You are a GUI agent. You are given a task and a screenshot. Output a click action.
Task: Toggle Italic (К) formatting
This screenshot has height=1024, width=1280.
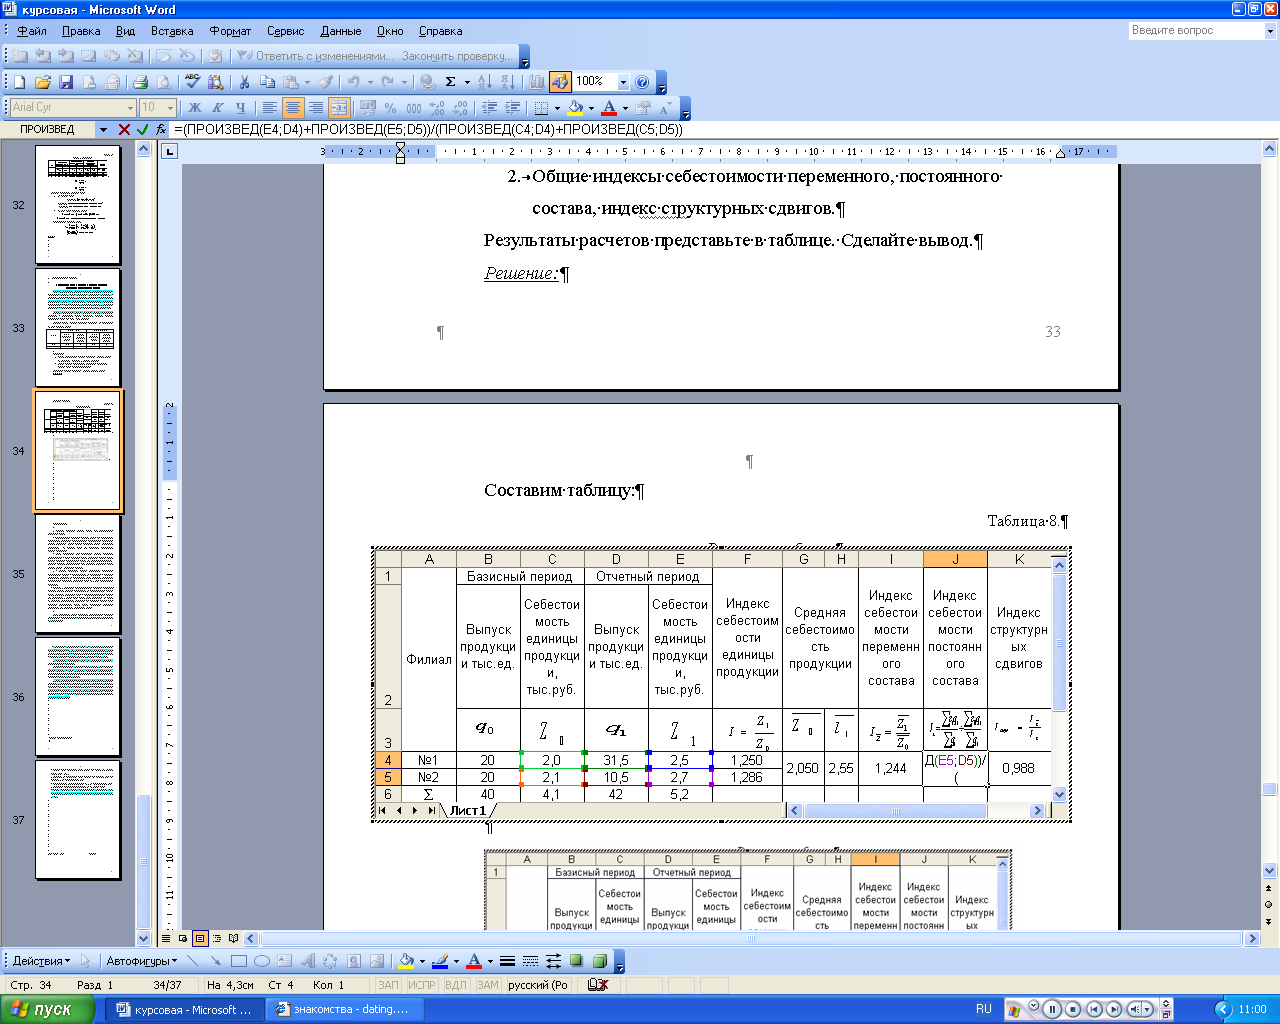[218, 107]
